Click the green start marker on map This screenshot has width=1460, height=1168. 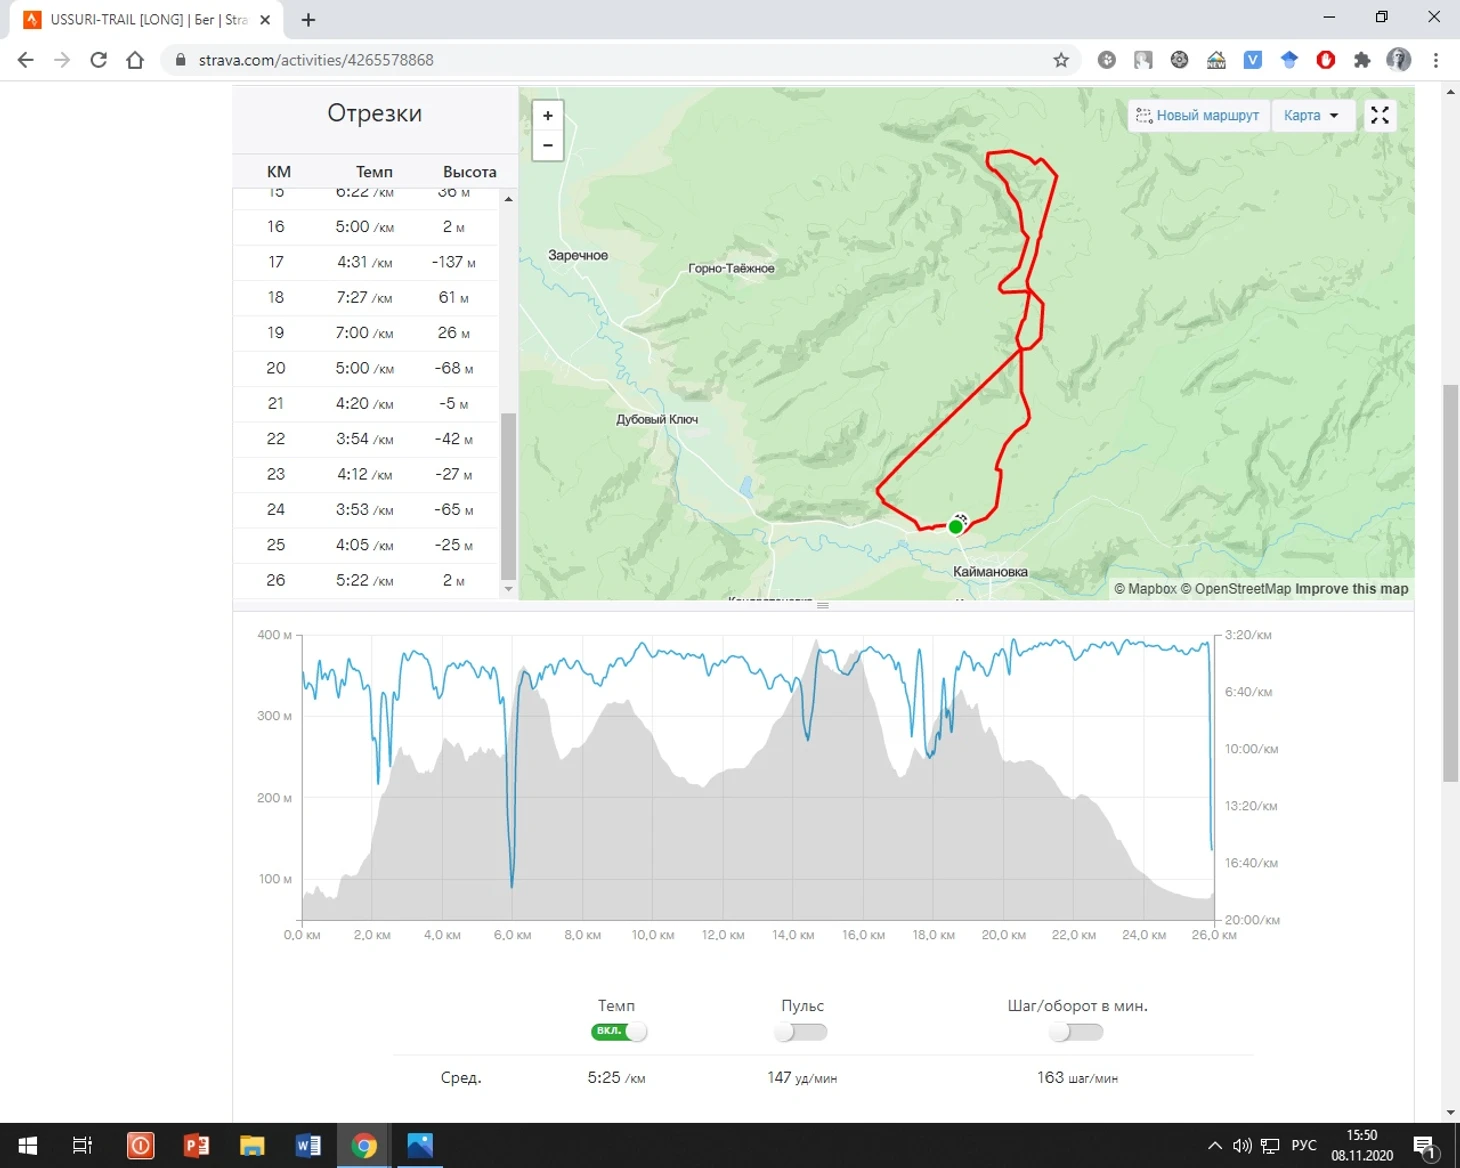[956, 526]
